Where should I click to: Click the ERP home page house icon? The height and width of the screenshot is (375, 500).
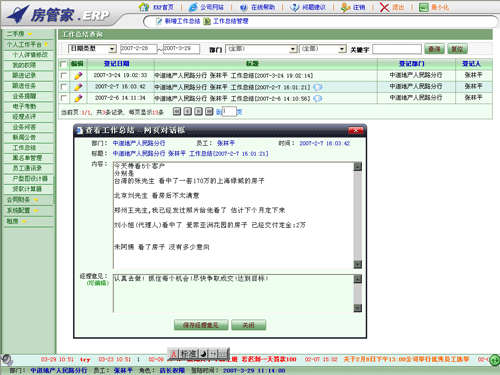(144, 7)
